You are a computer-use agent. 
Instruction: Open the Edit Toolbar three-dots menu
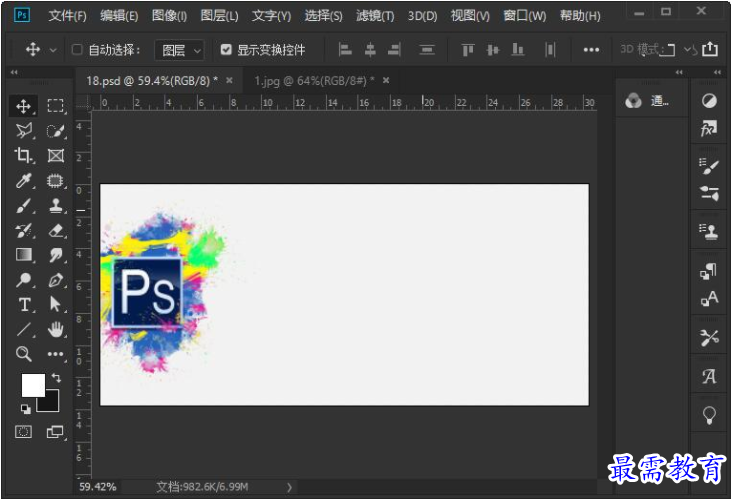coord(56,354)
